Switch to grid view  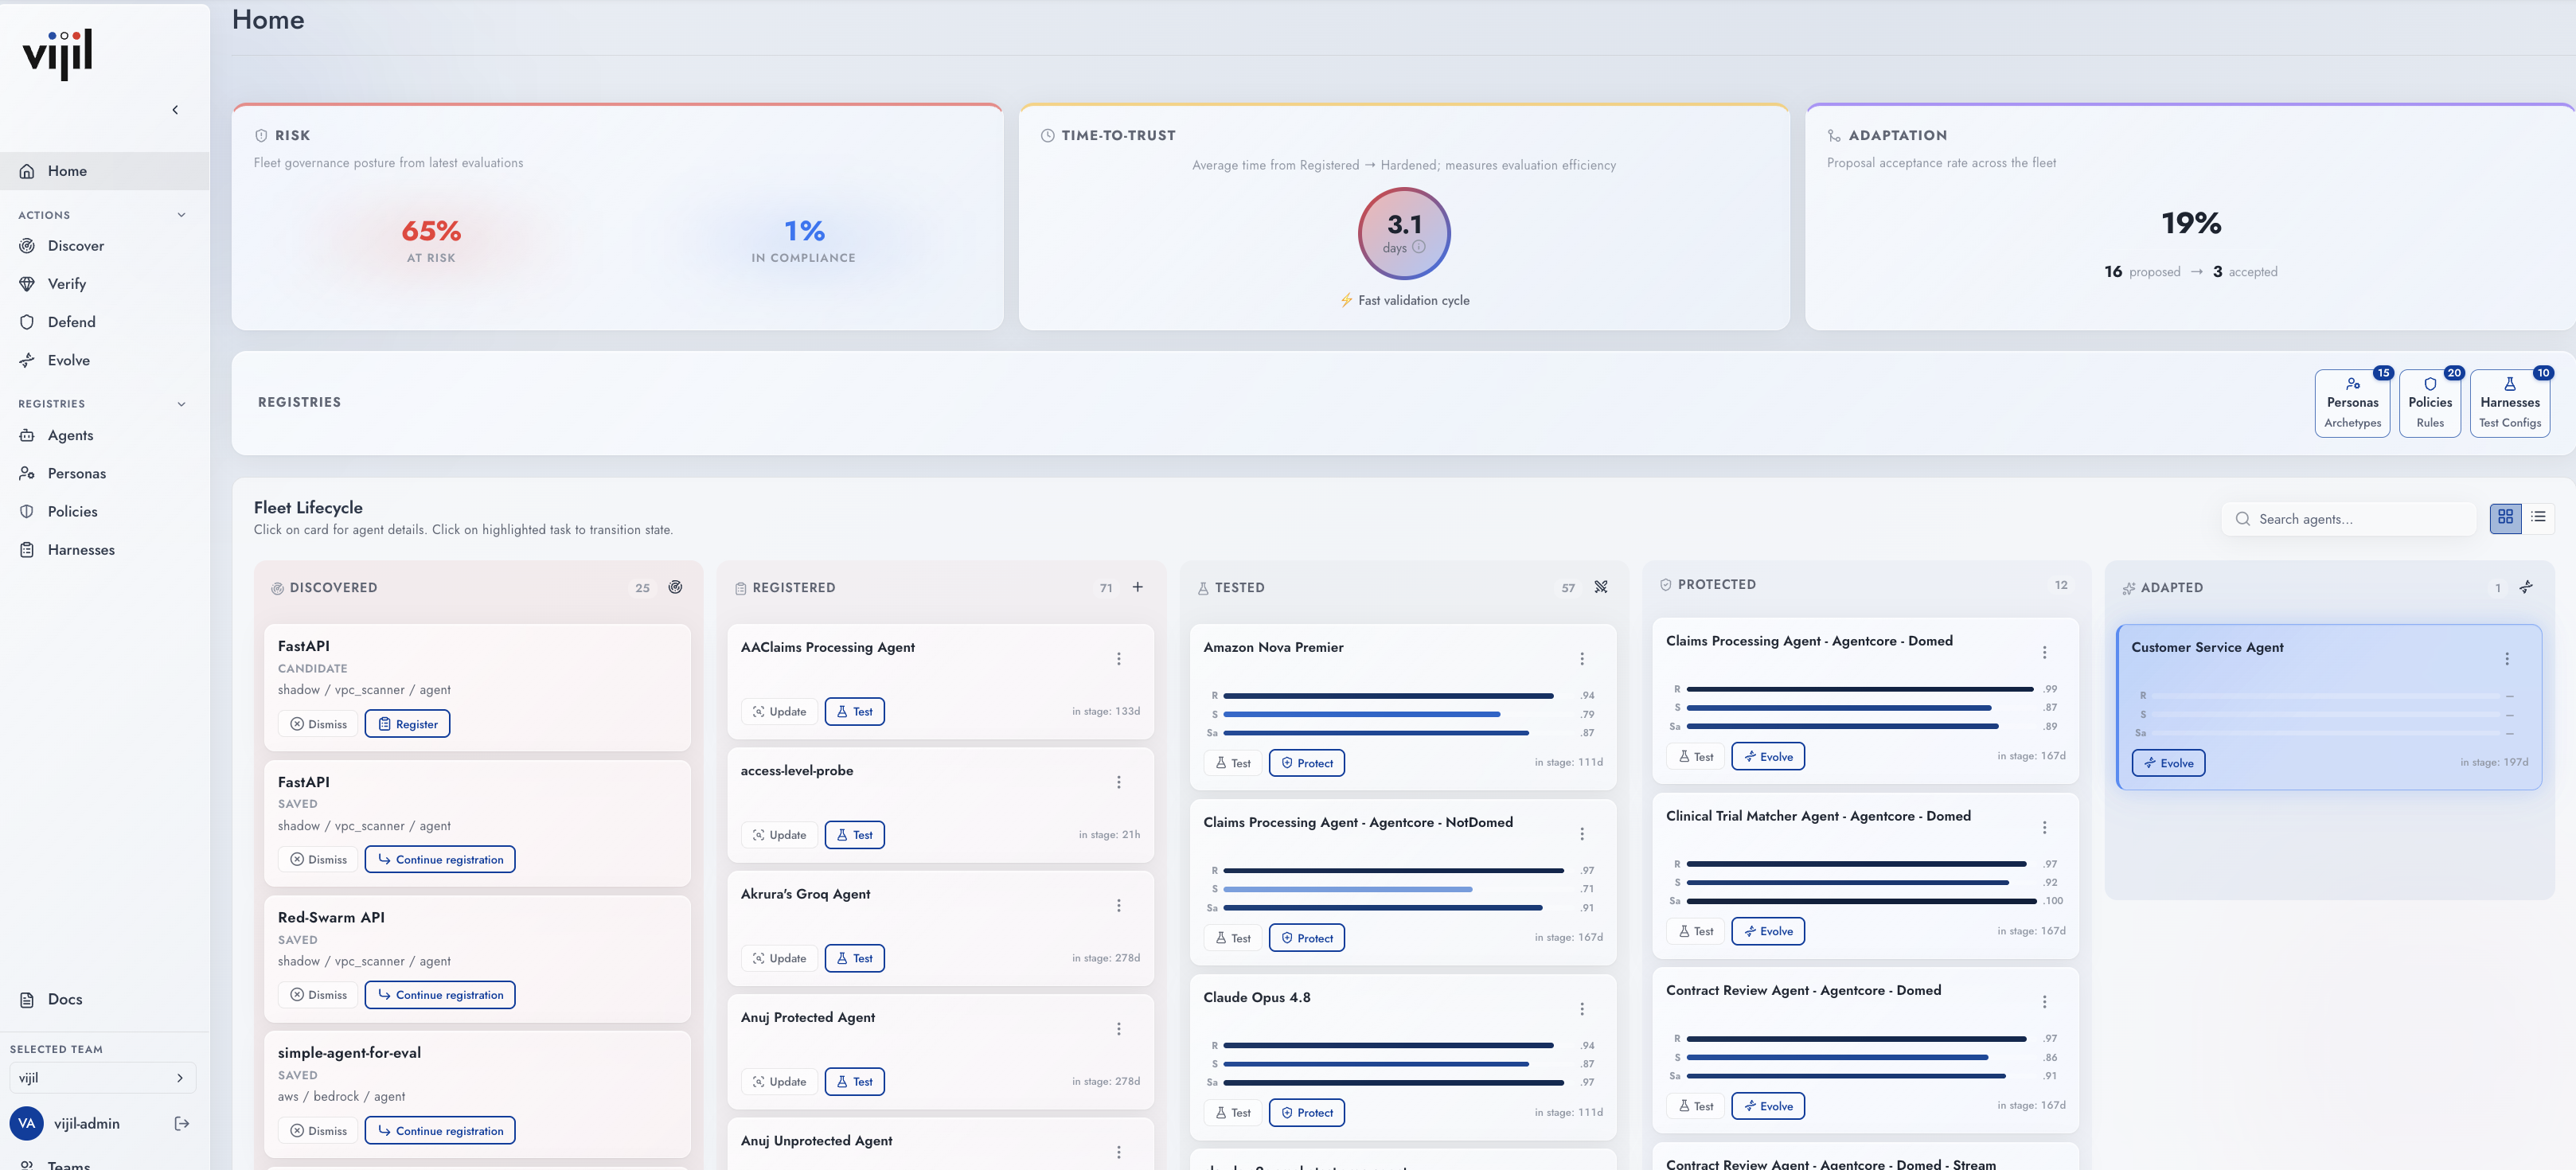pos(2505,518)
